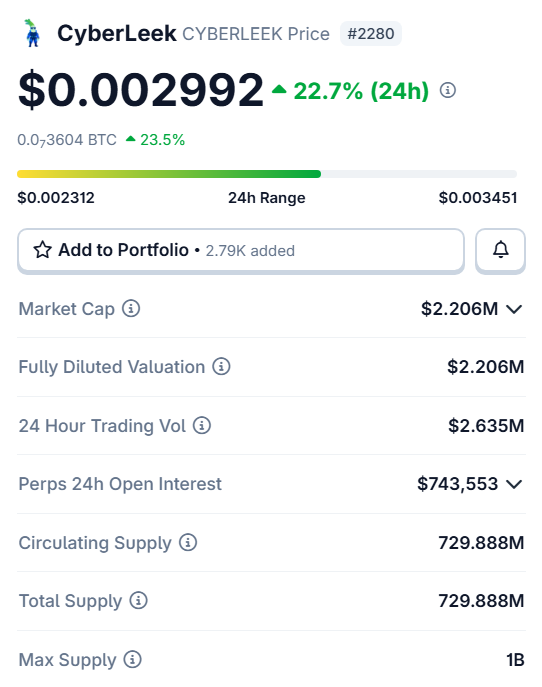Open Market Cap info tooltip icon
Viewport: 542px width, 687px height.
[131, 308]
